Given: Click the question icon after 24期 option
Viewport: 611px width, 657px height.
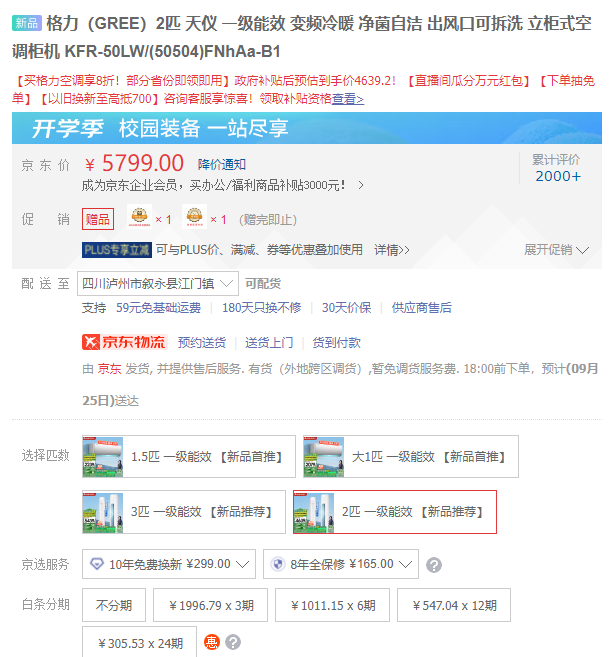Looking at the screenshot, I should click(x=233, y=642).
